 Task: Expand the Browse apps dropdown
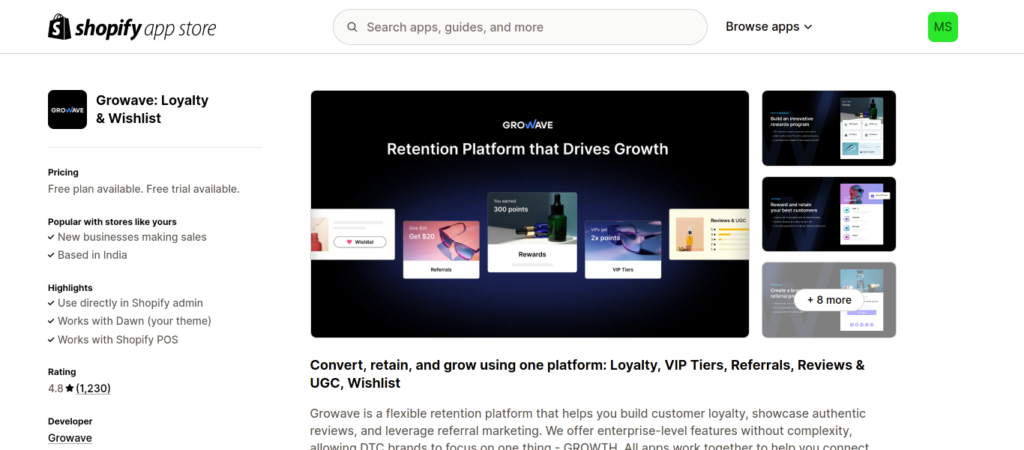click(769, 27)
